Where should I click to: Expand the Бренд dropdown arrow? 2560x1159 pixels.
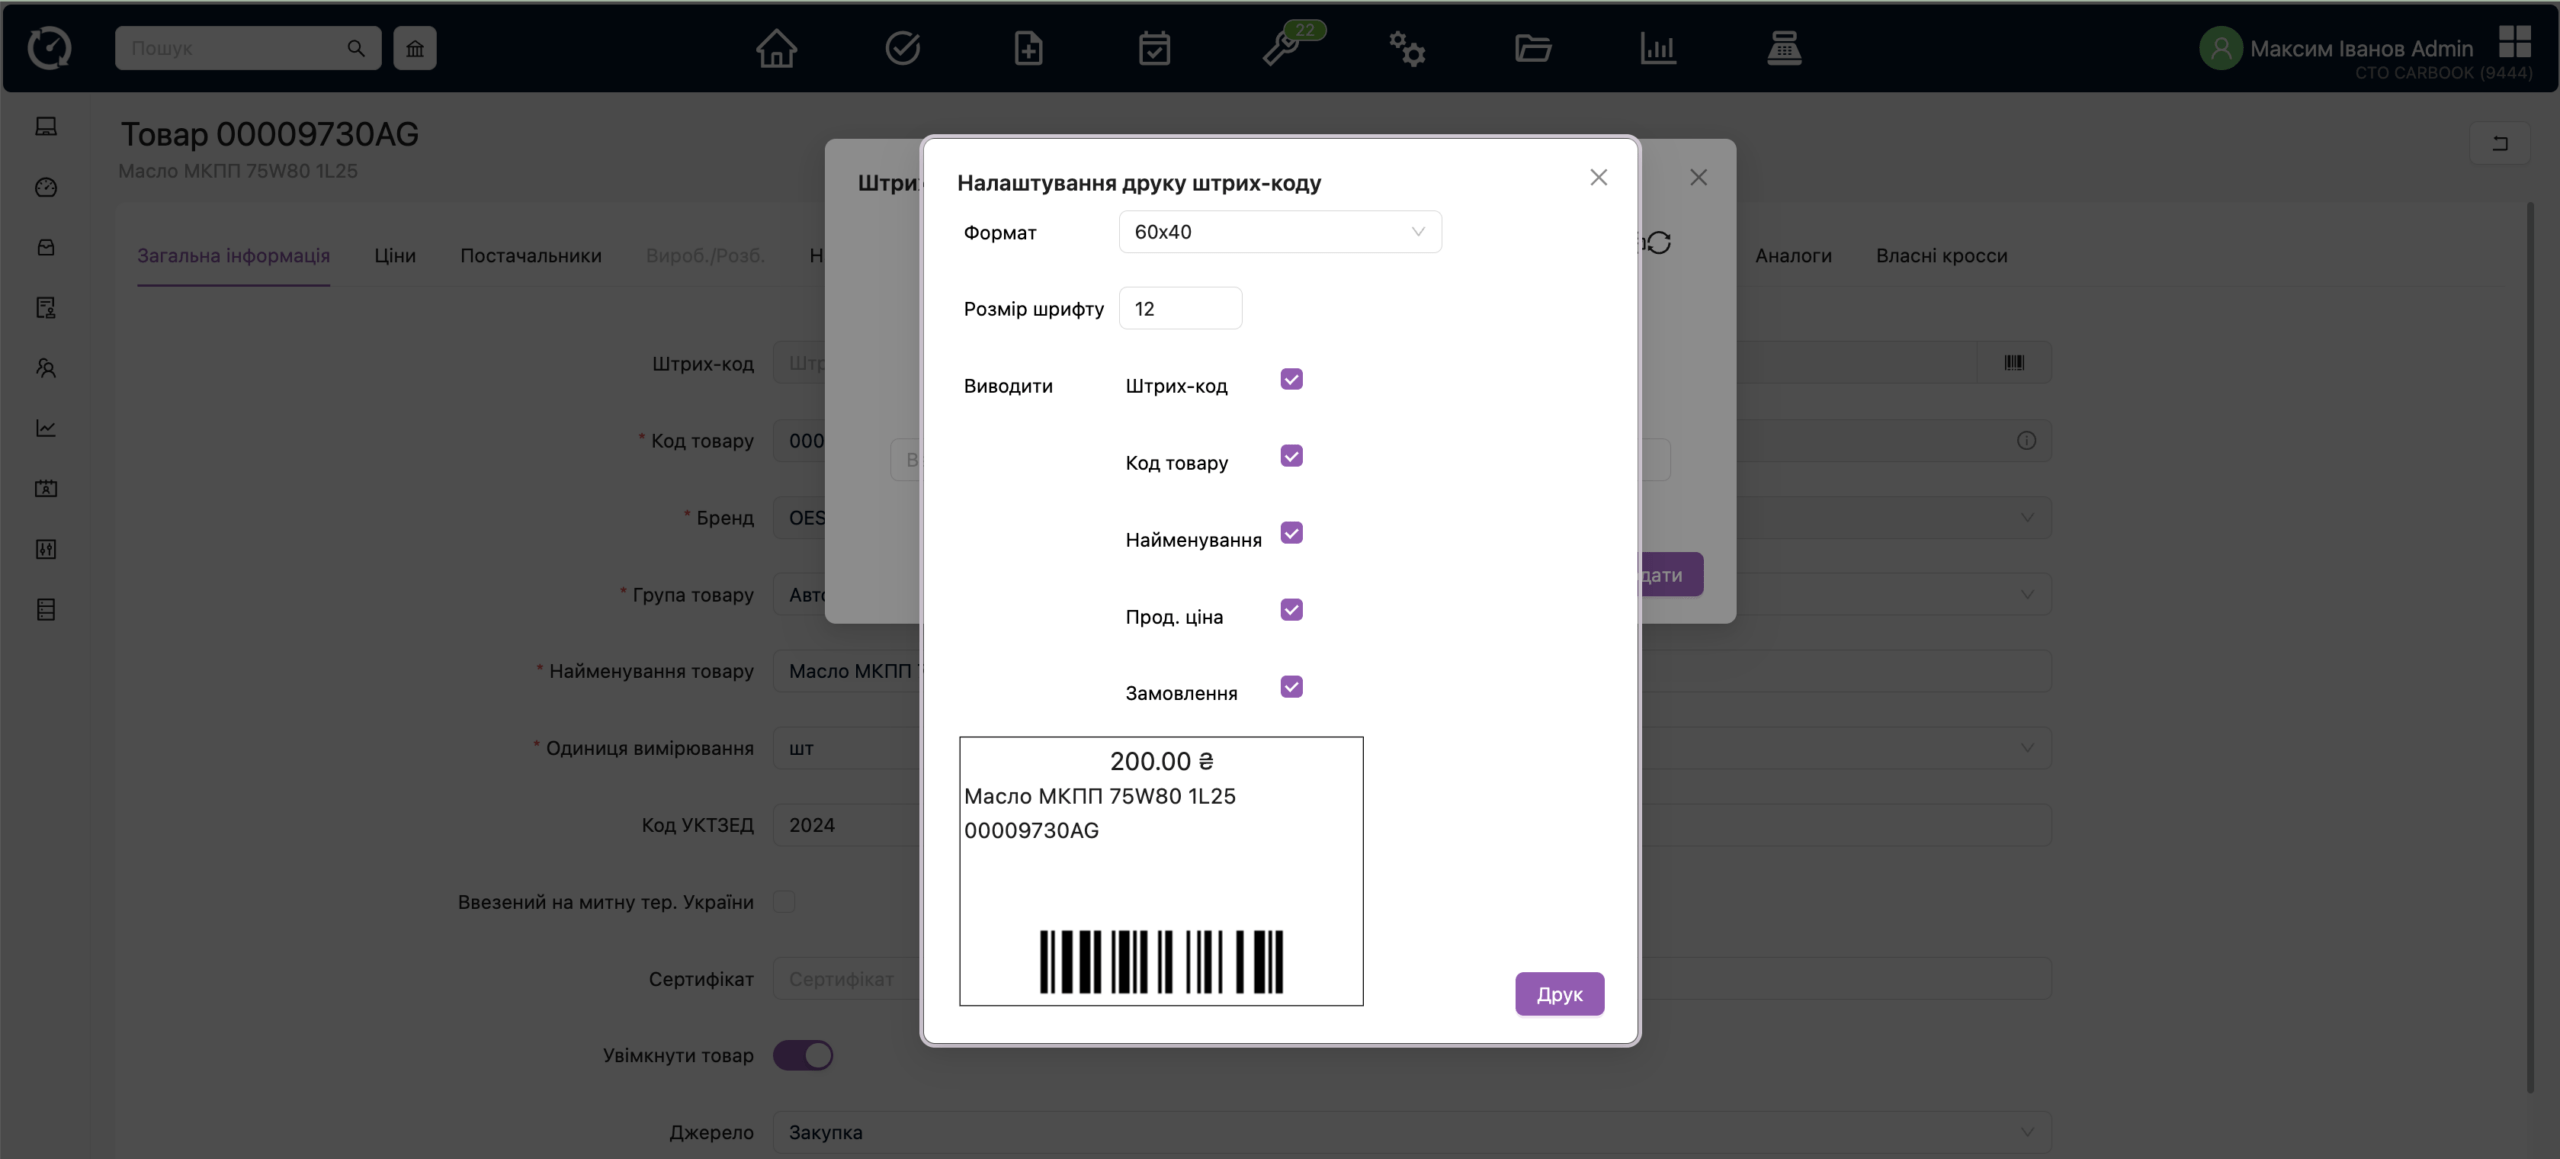pos(2026,518)
